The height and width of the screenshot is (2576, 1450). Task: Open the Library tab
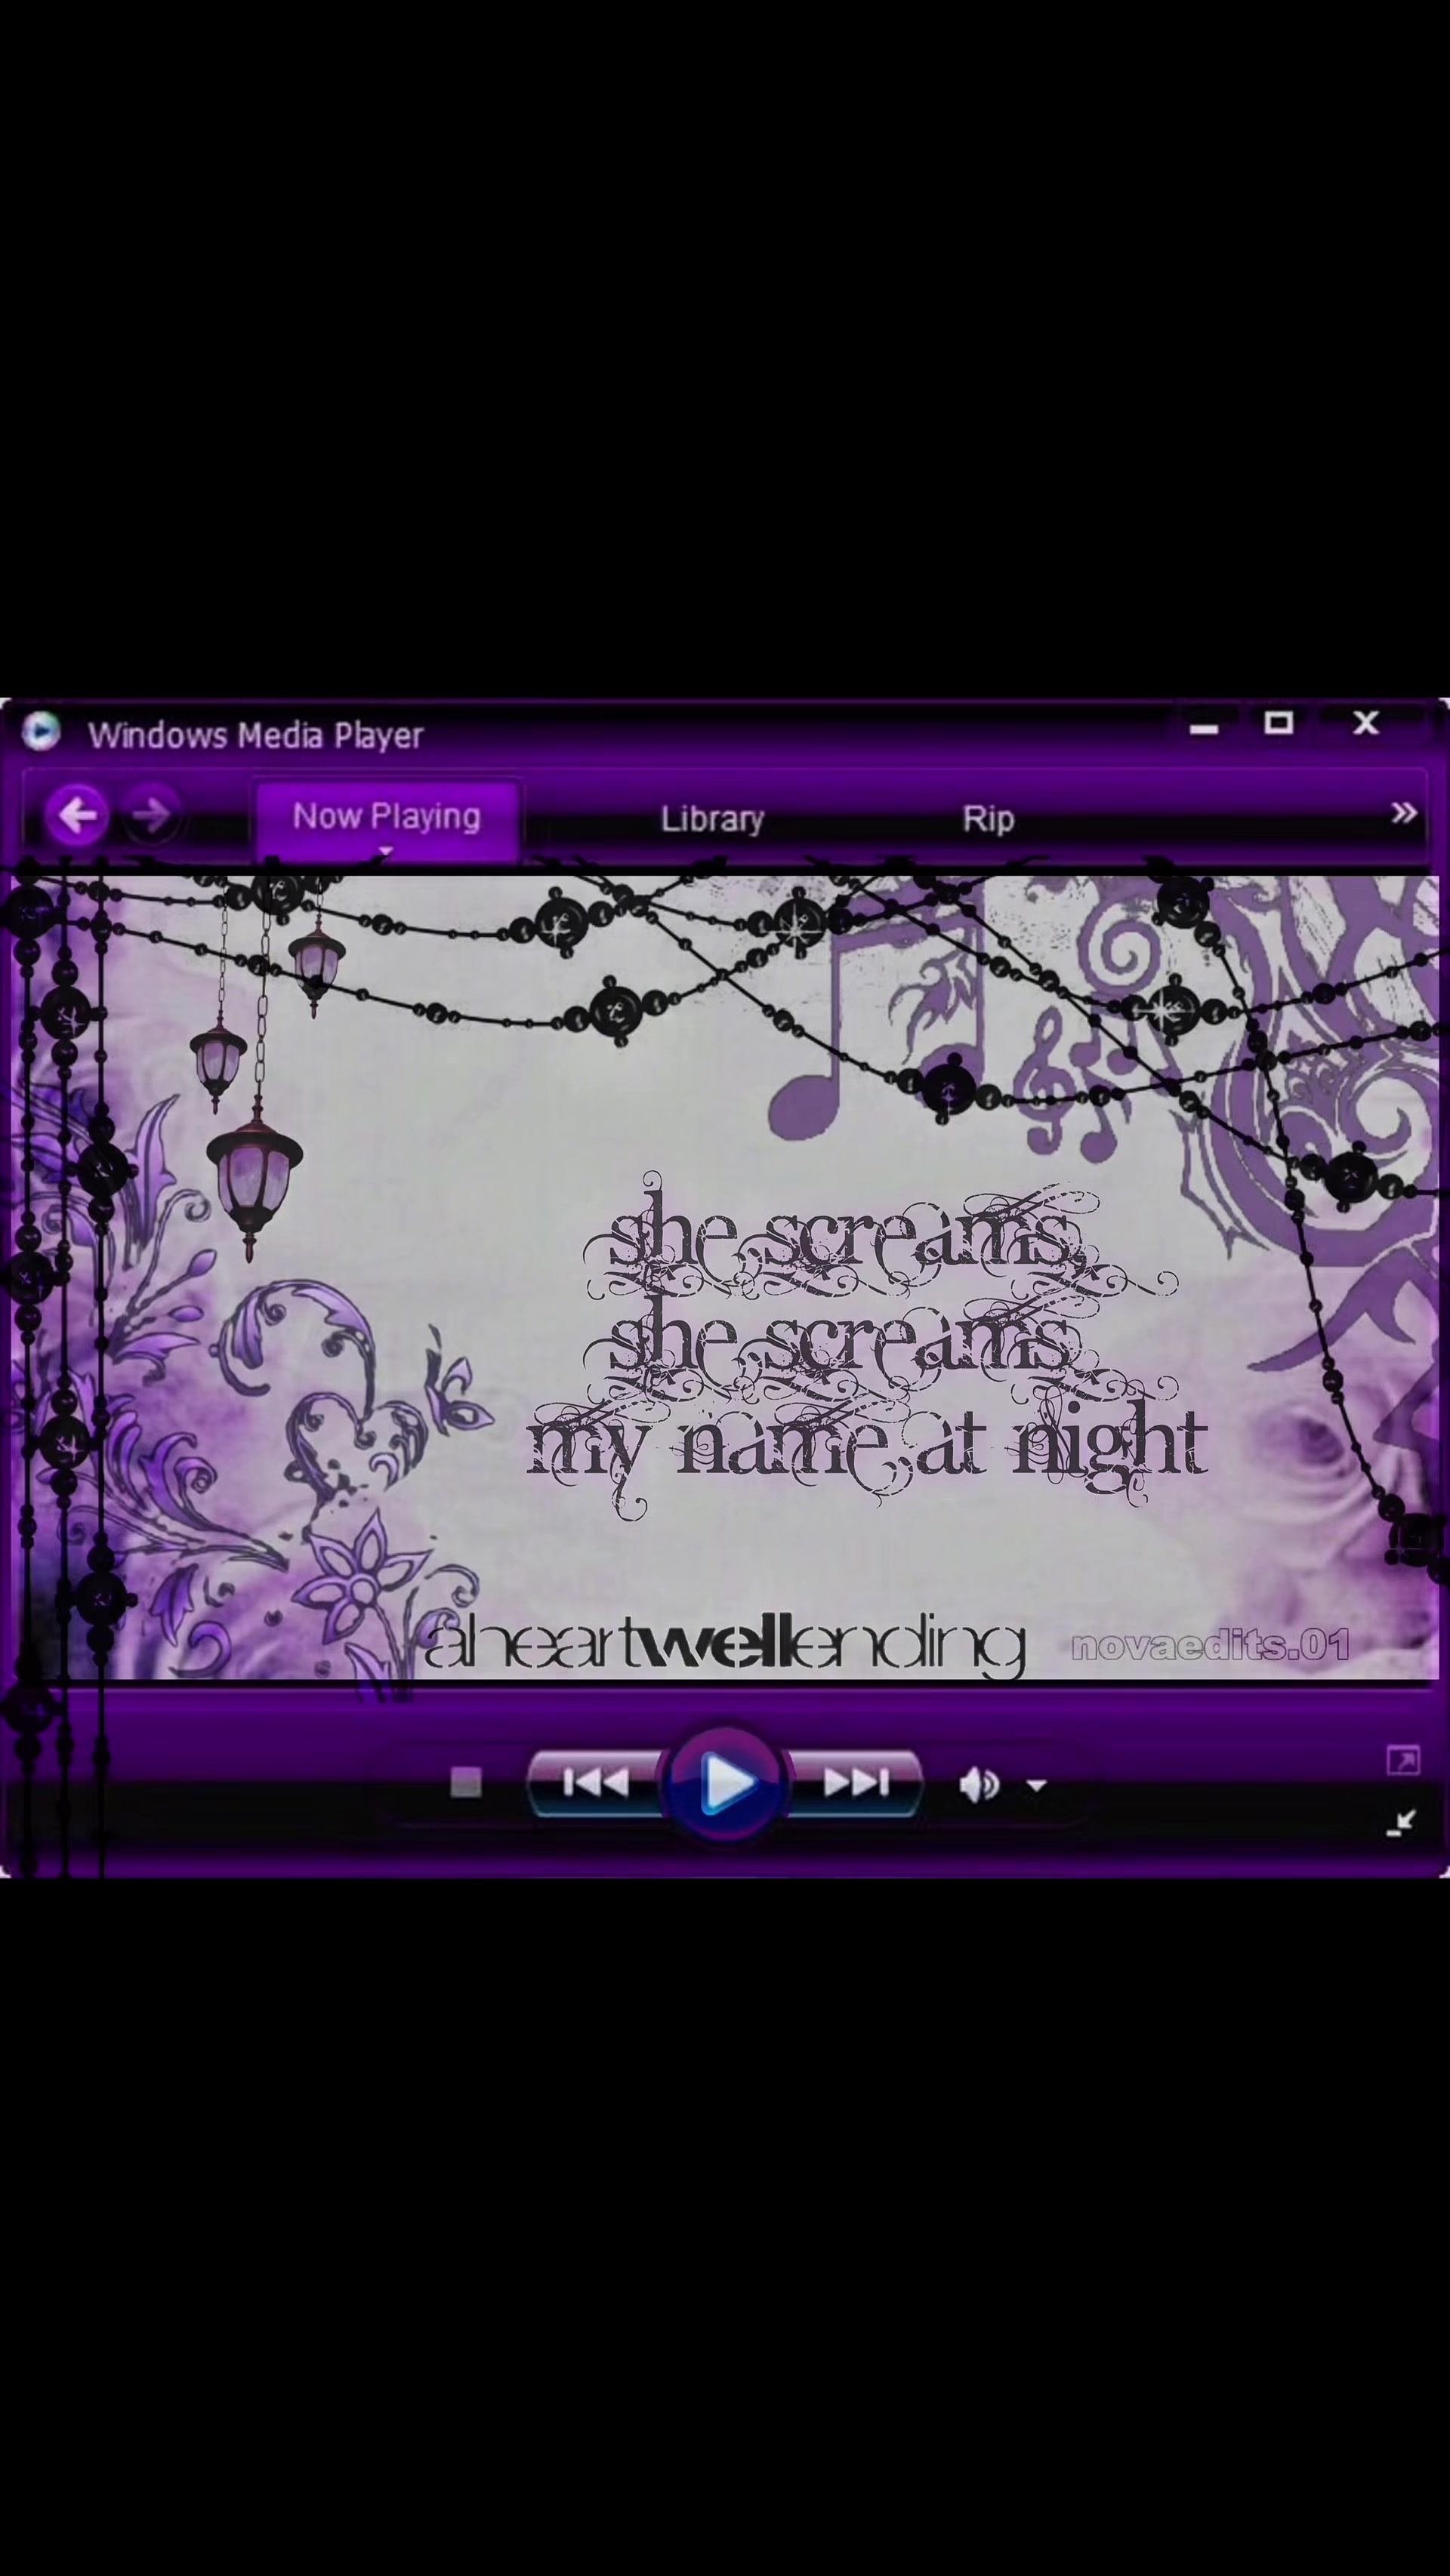[x=712, y=819]
